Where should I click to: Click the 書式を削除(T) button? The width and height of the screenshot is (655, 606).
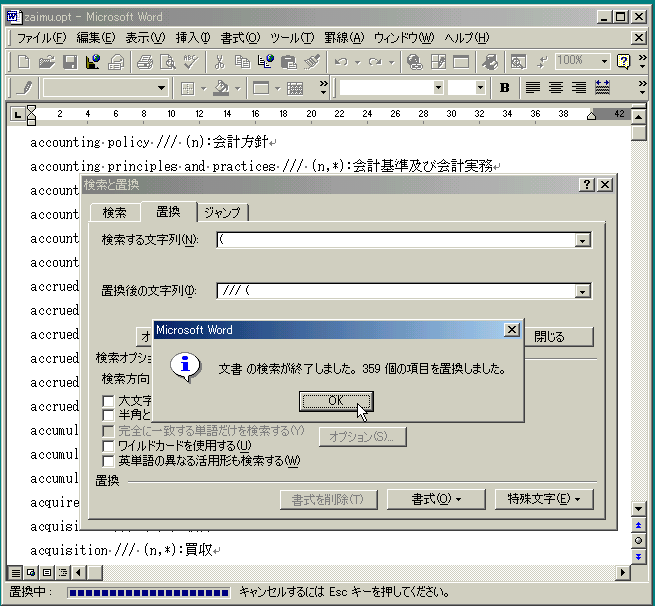tap(328, 499)
